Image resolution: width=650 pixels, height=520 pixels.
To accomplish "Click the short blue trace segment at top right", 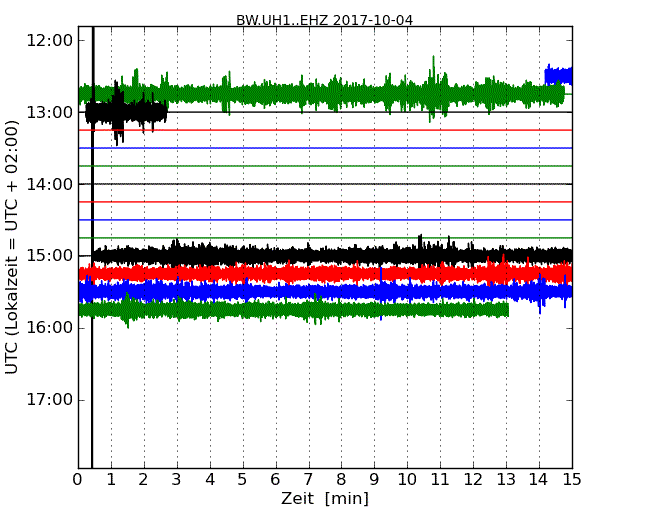I will point(558,75).
